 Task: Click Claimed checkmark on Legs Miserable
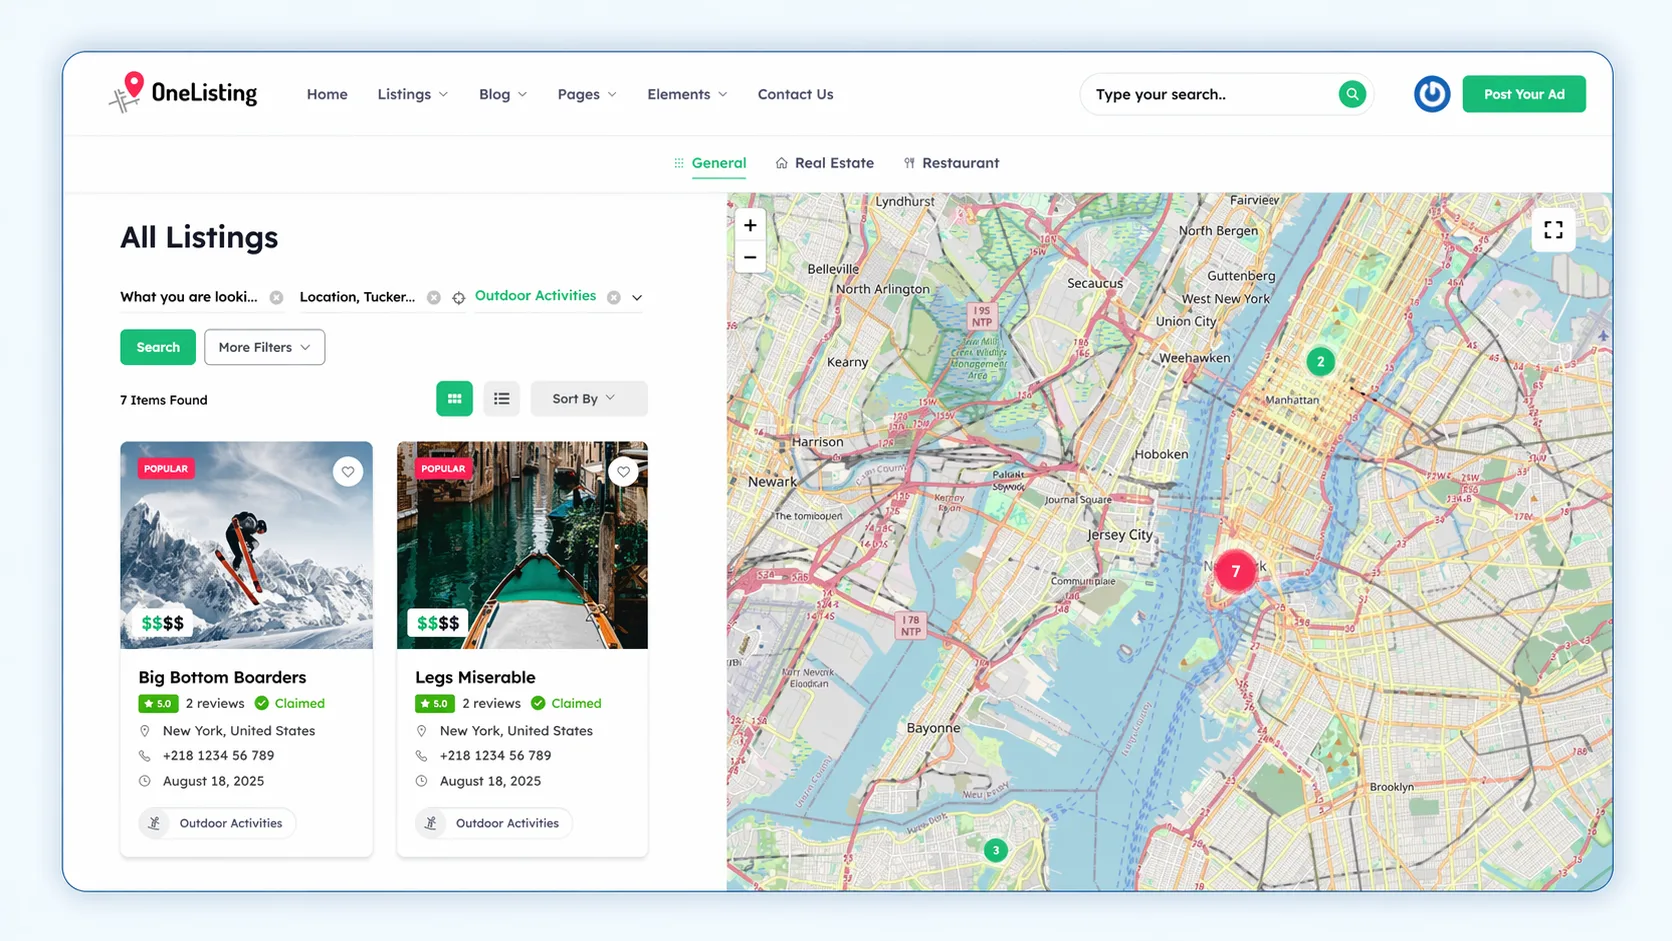[x=538, y=703]
